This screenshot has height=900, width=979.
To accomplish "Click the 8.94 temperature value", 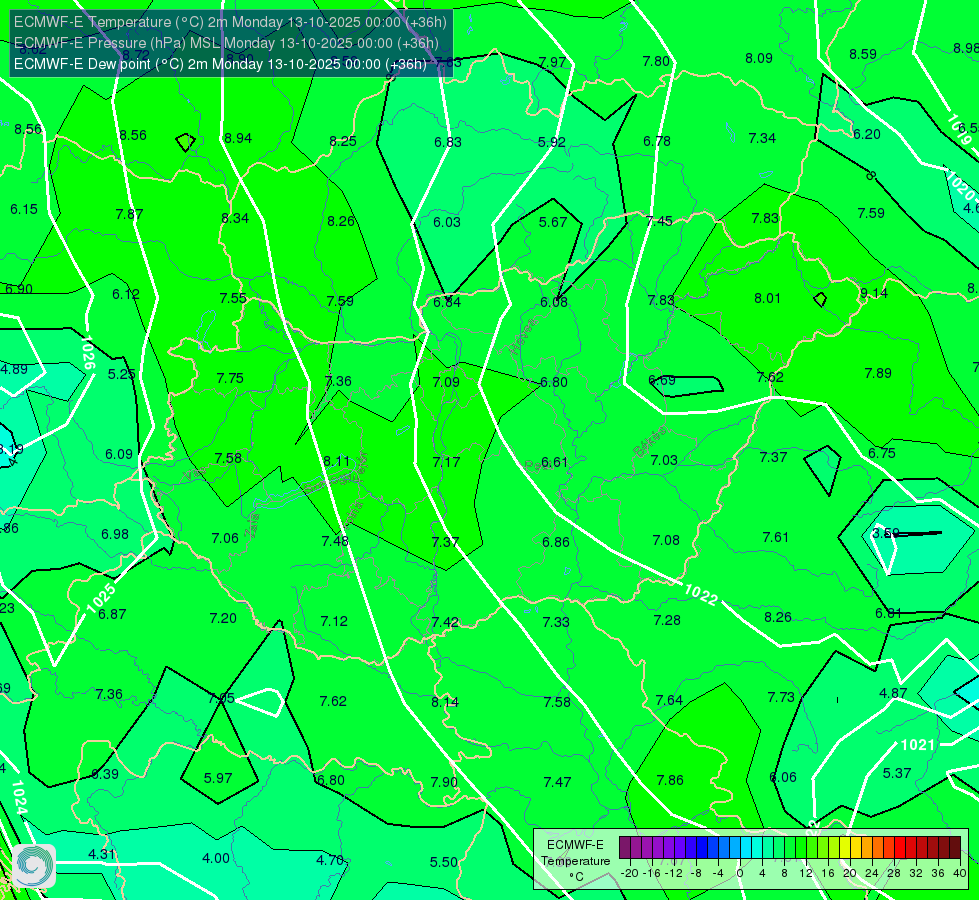I will pos(238,138).
